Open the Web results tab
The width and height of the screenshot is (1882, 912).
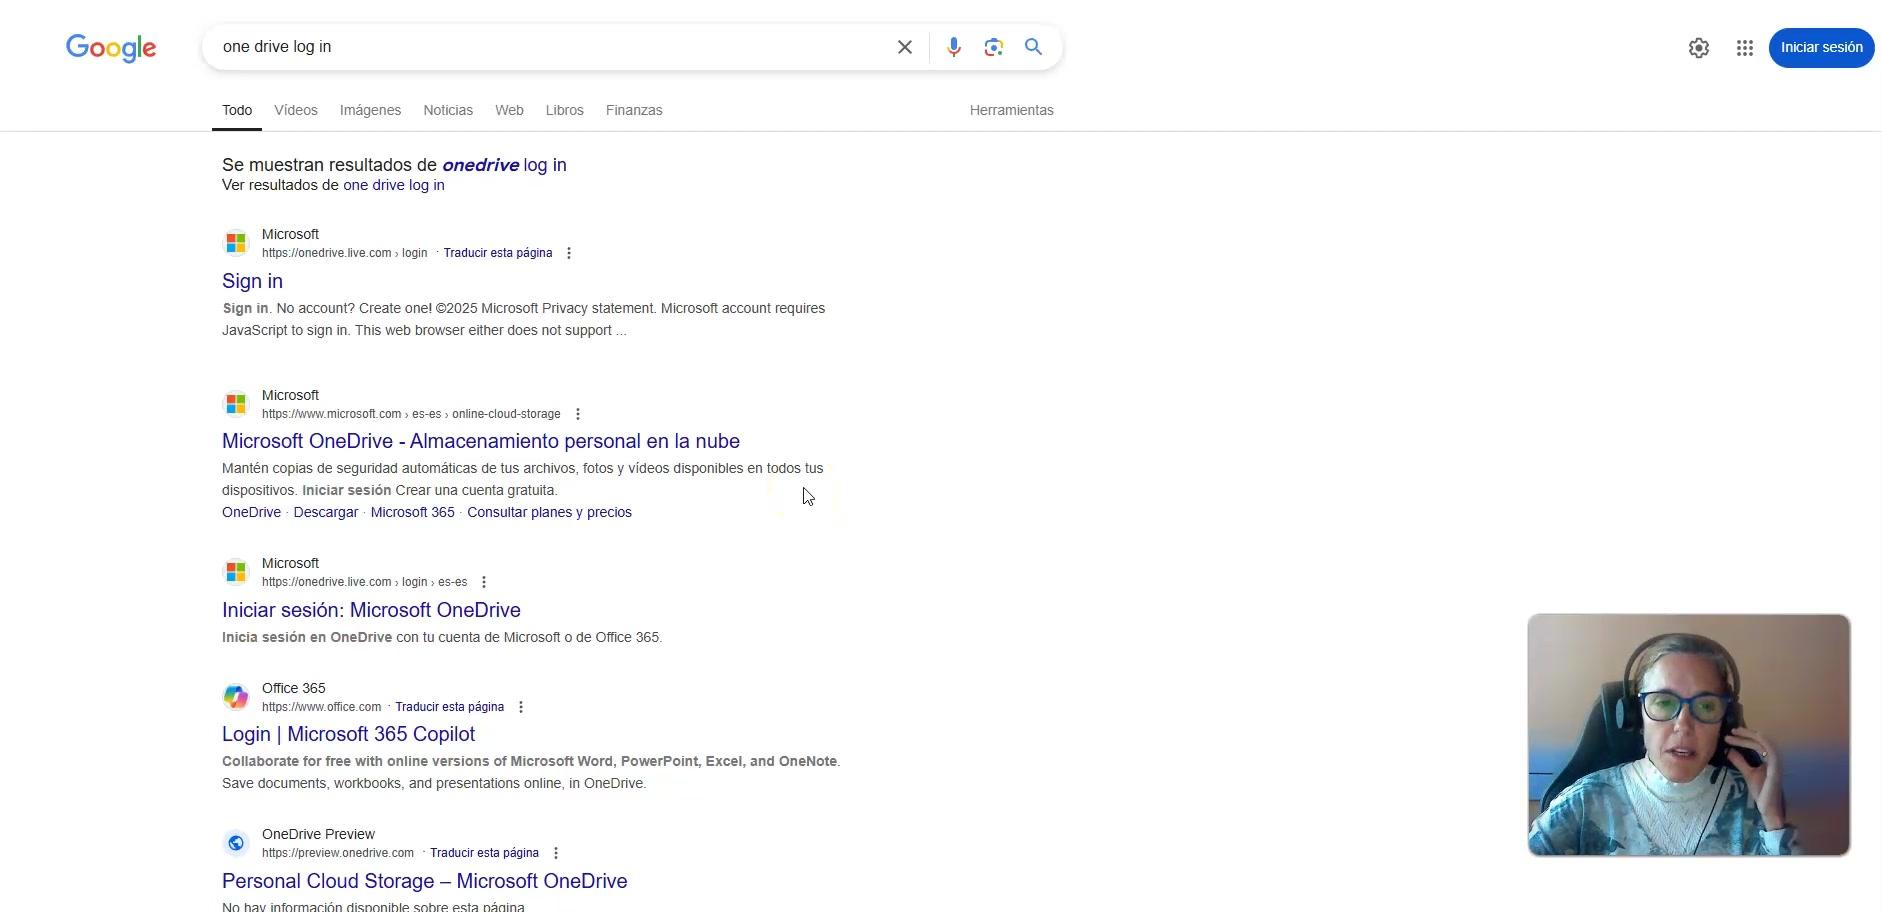509,110
